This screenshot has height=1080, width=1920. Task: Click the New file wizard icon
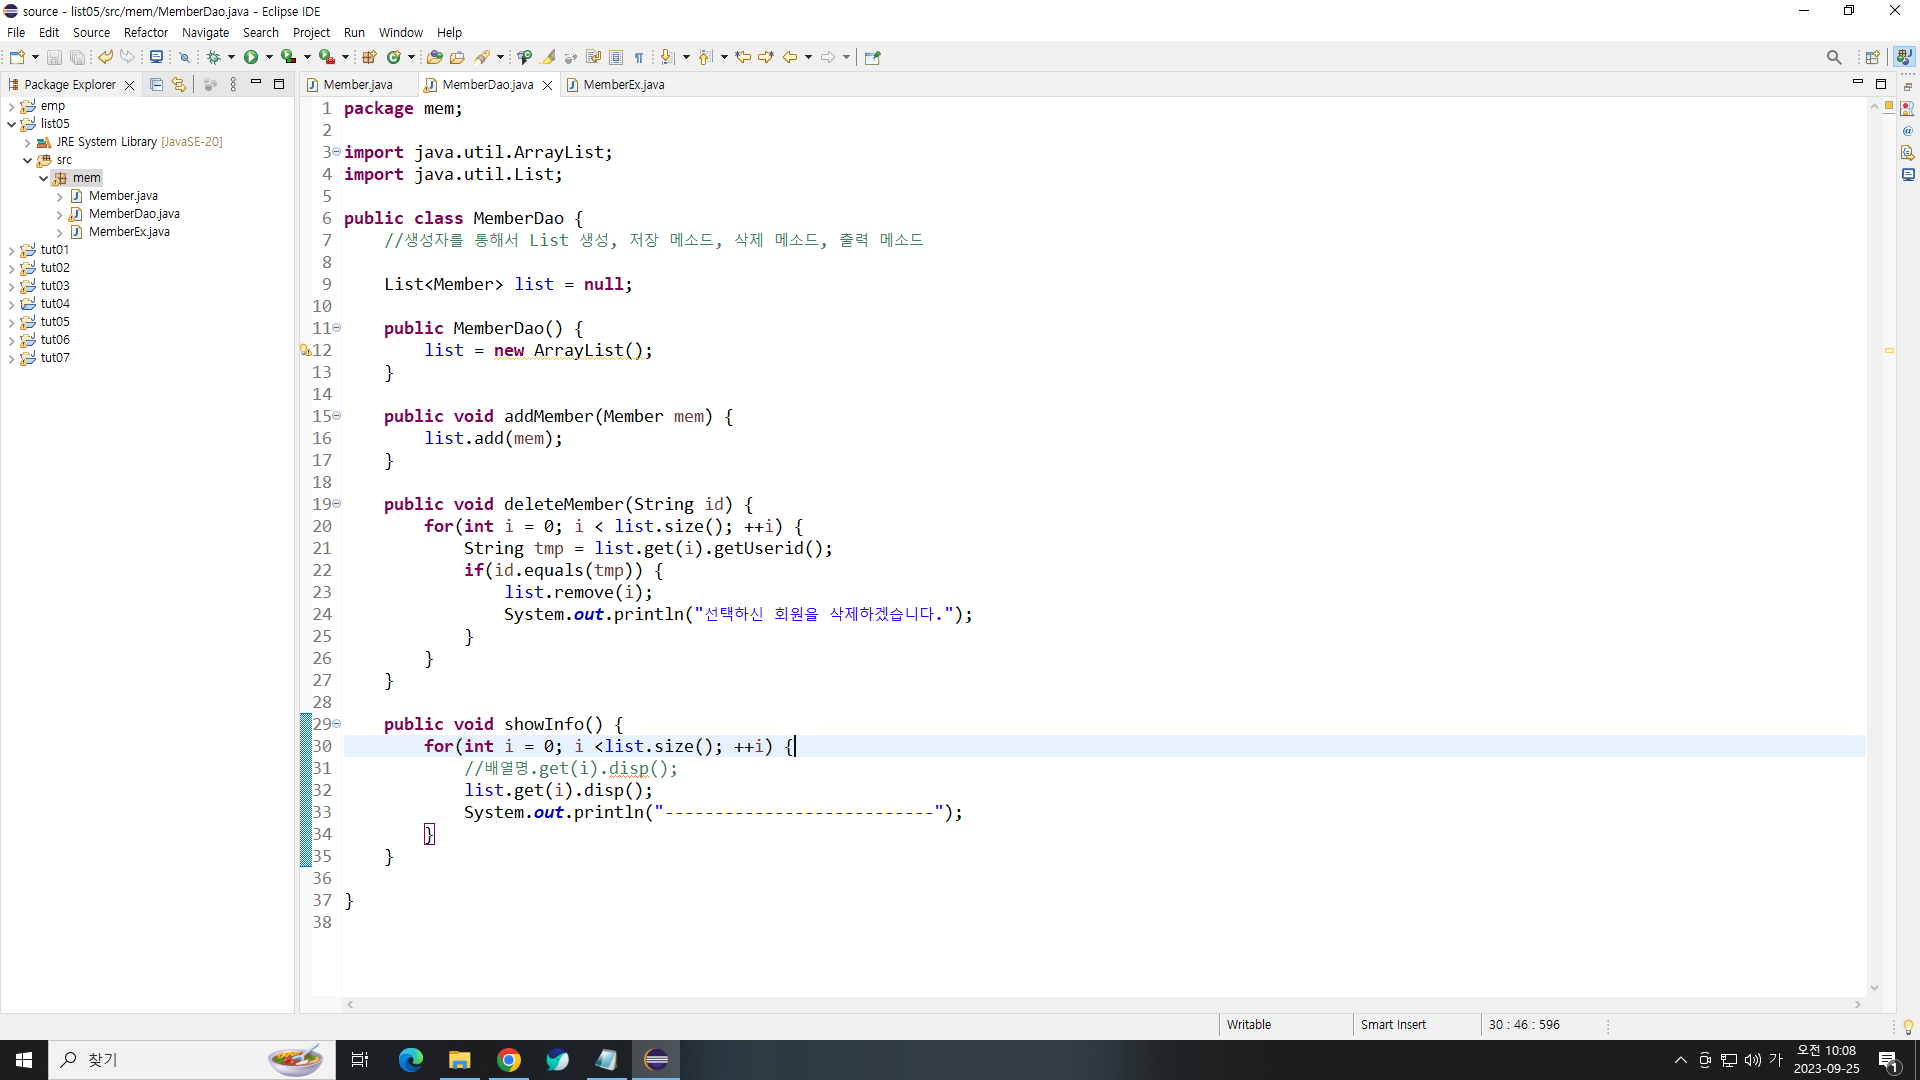tap(17, 57)
